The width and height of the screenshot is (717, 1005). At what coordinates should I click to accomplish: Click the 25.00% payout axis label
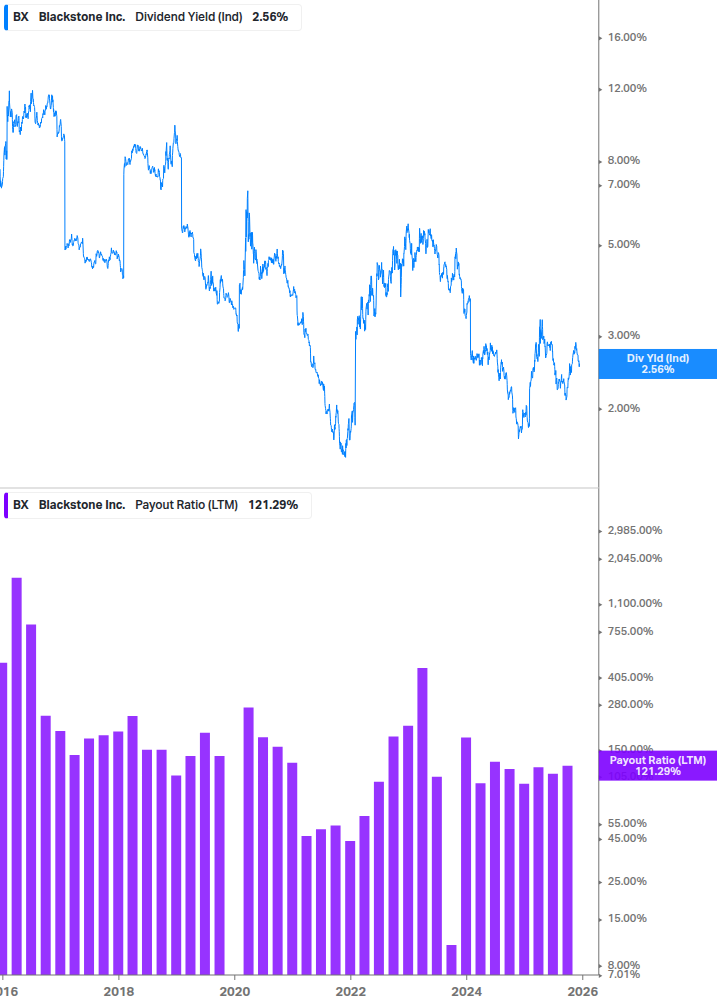point(627,881)
